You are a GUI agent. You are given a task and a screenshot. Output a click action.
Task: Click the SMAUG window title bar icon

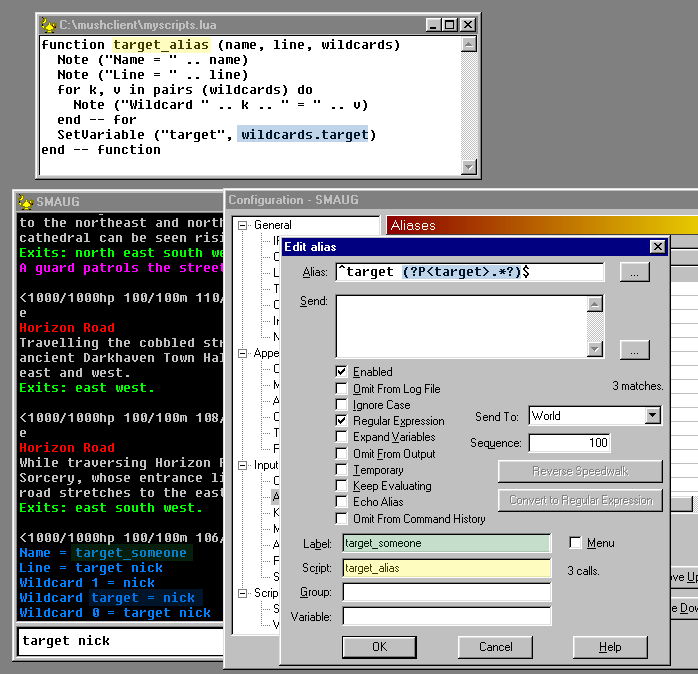pyautogui.click(x=24, y=200)
